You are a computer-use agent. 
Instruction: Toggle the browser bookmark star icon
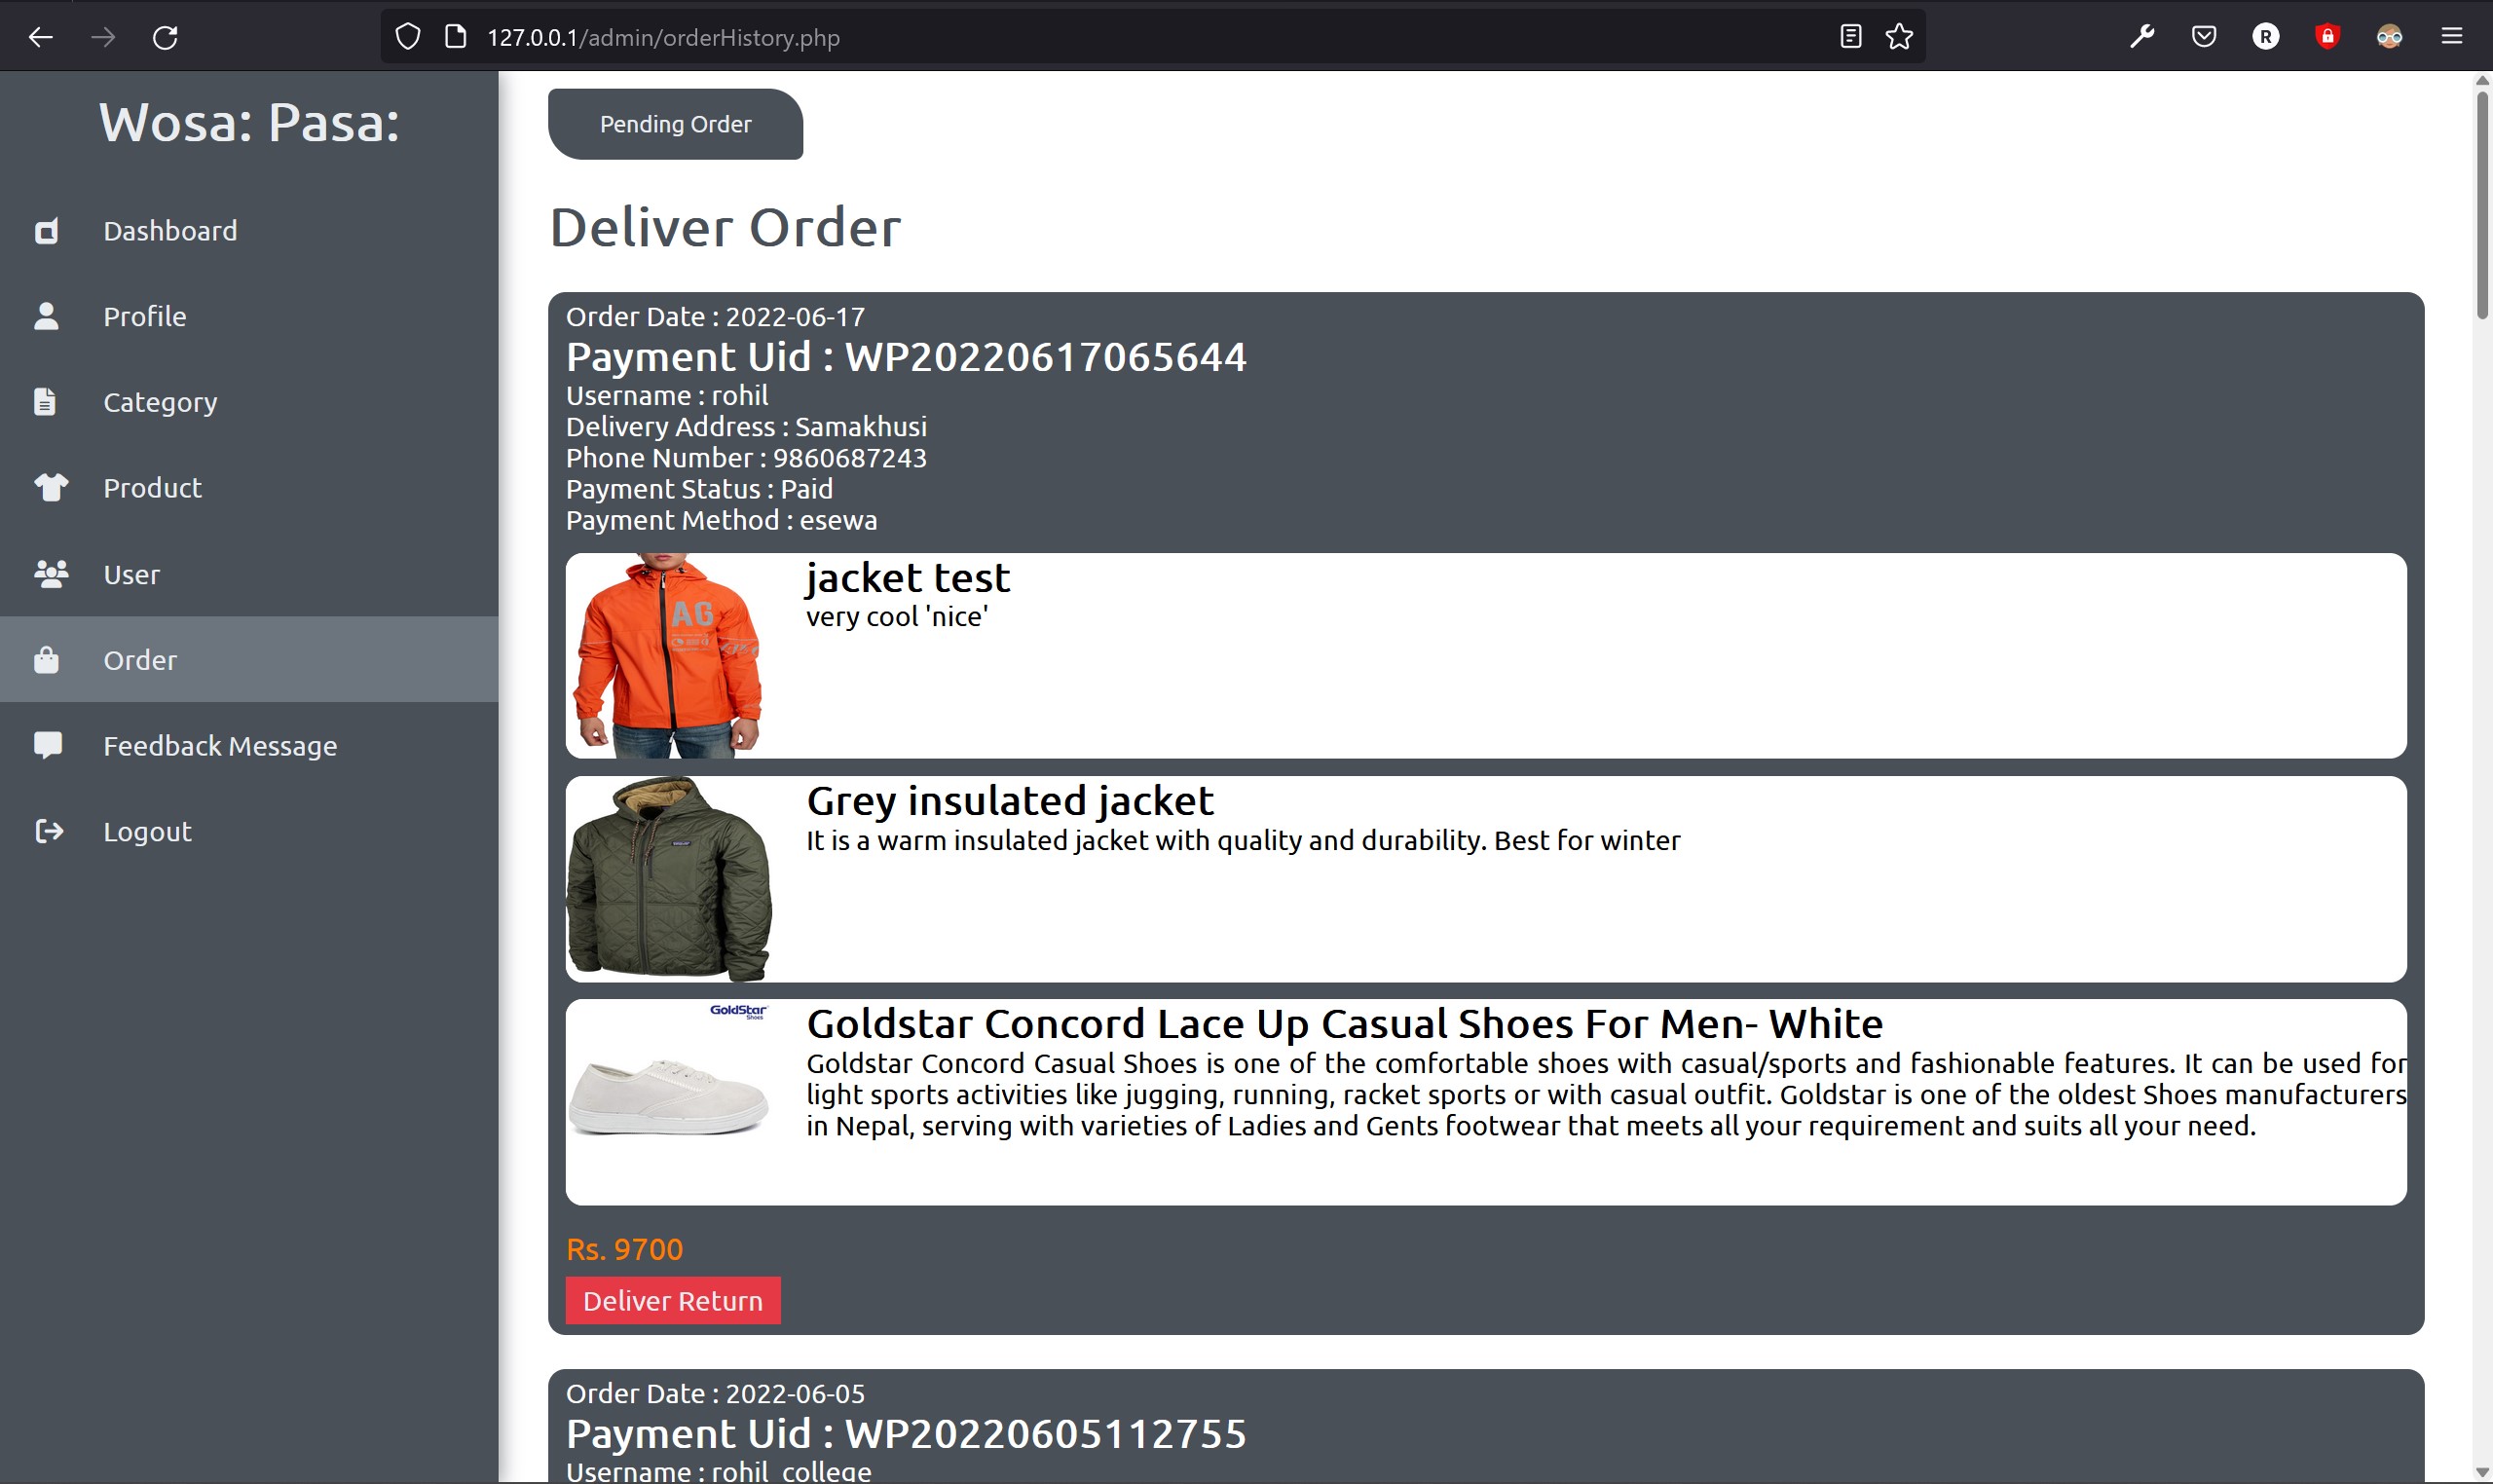click(1899, 35)
